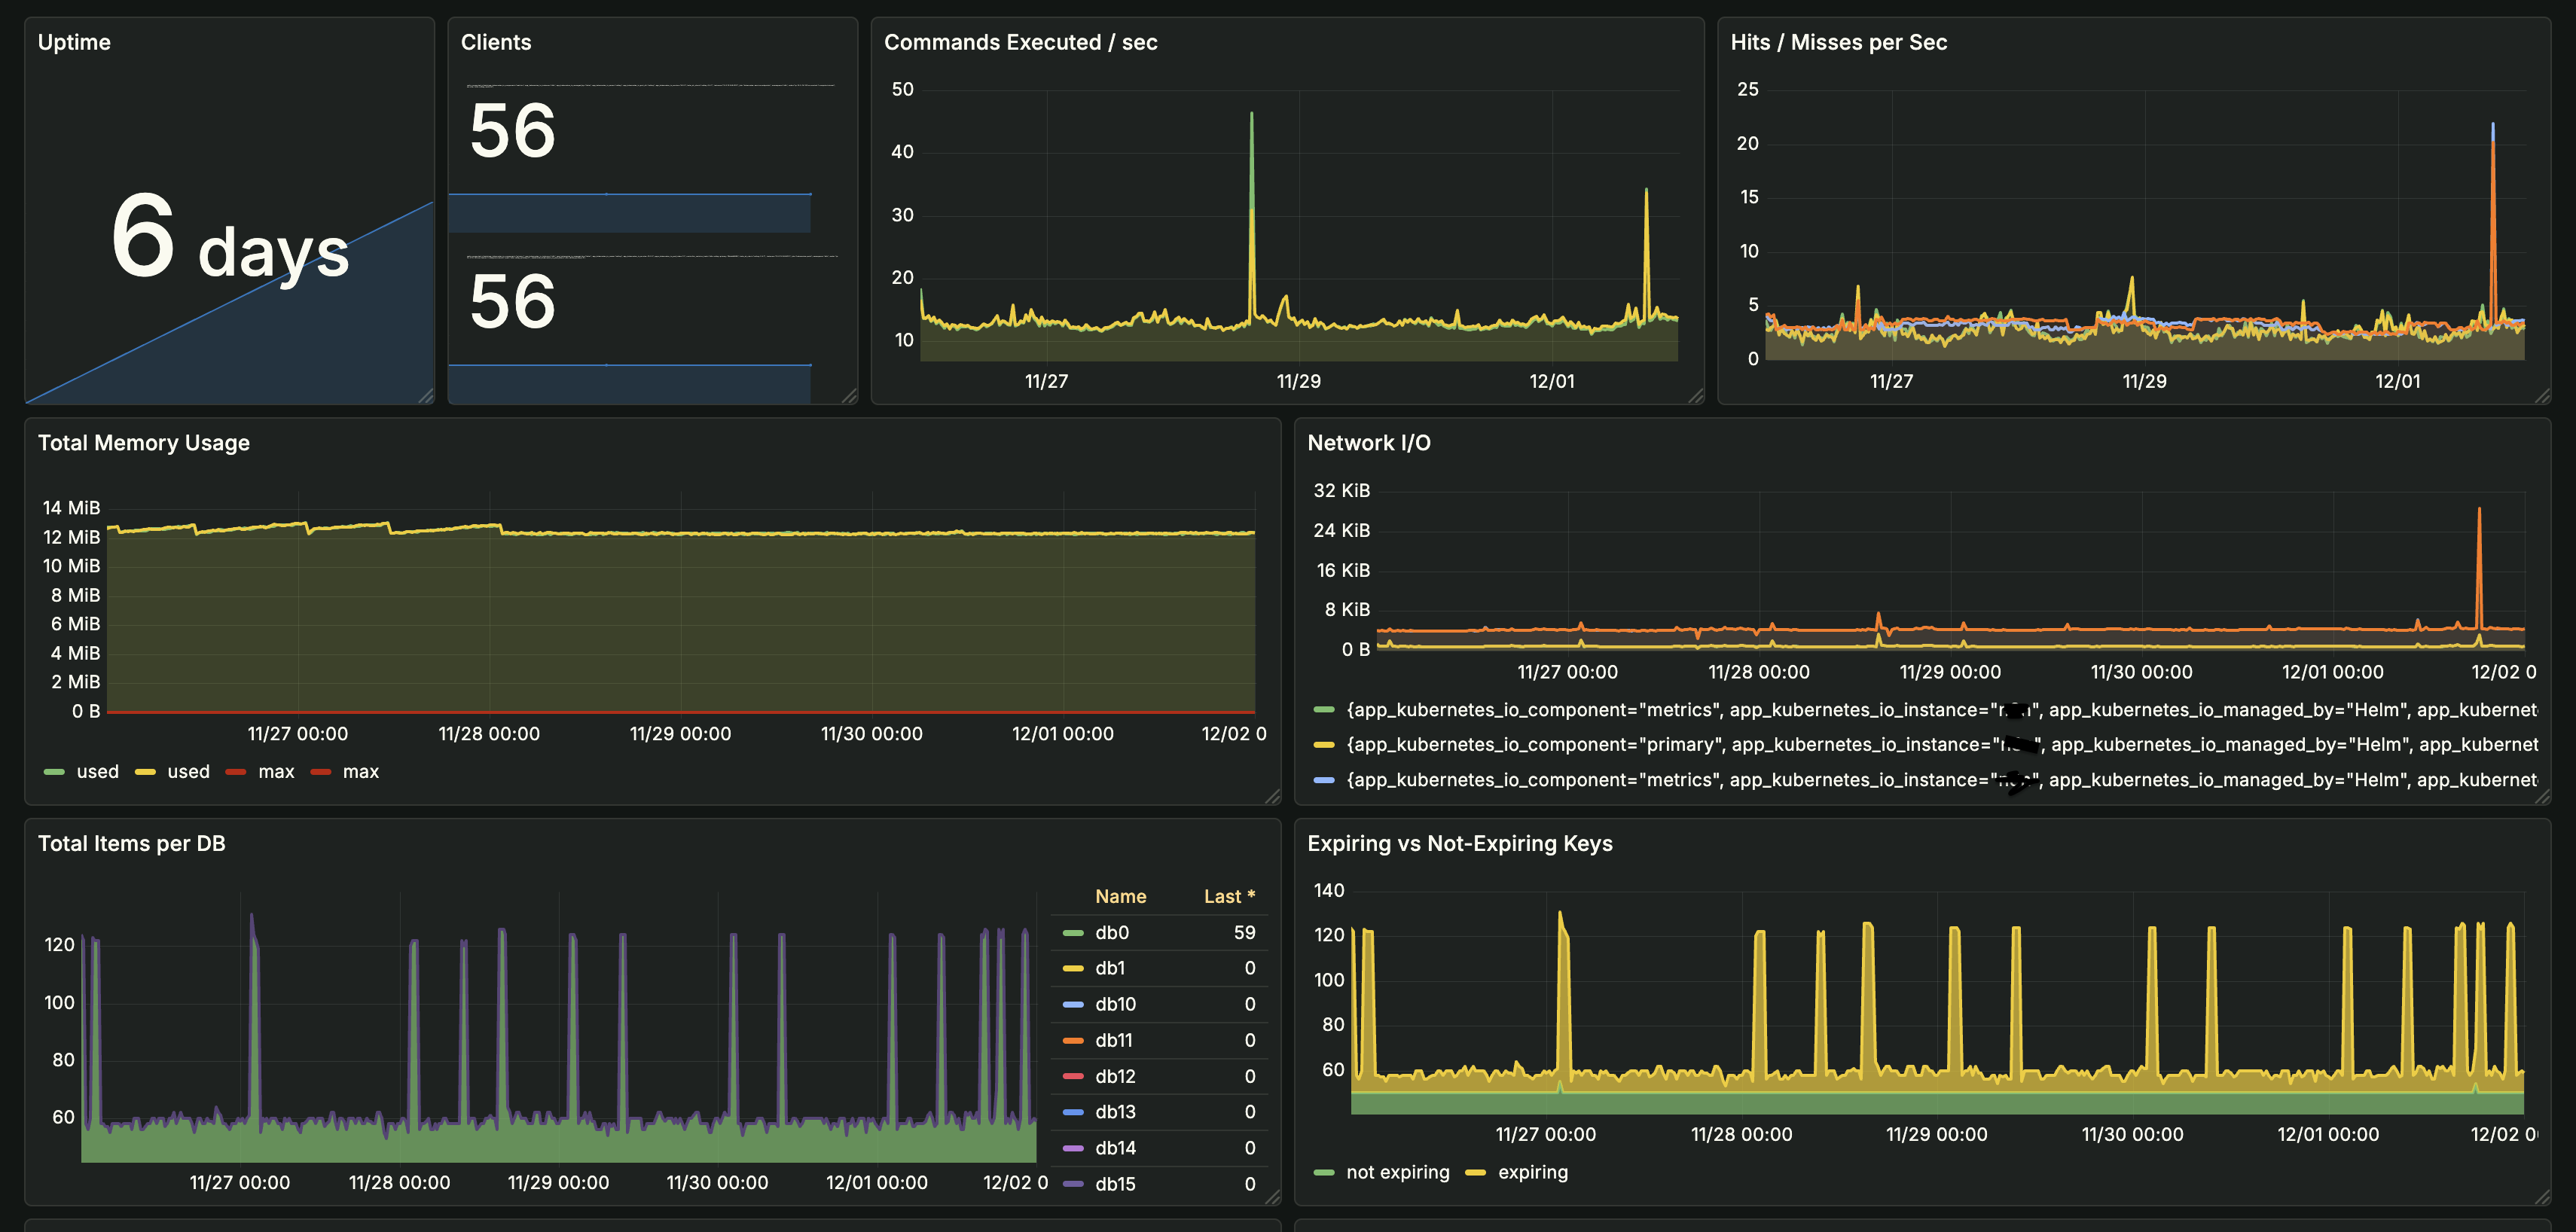
Task: Open the Hits / Misses per Sec panel menu
Action: click(1841, 42)
